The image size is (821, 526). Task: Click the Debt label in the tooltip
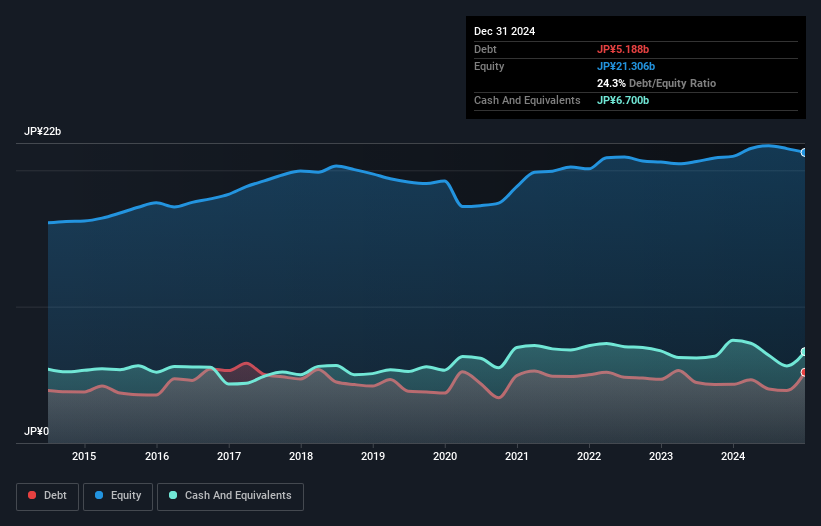(485, 49)
